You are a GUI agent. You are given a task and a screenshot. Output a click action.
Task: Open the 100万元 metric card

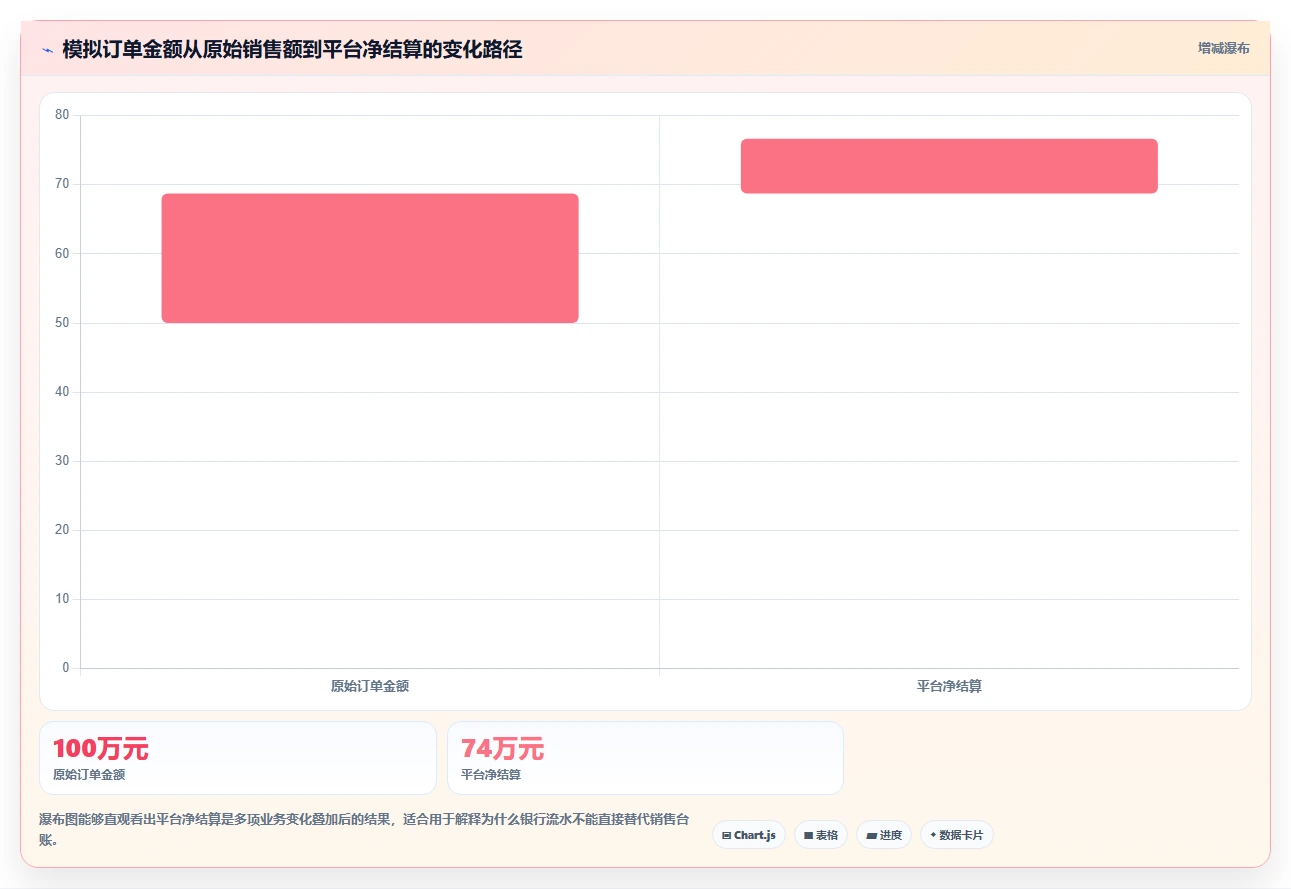click(238, 758)
